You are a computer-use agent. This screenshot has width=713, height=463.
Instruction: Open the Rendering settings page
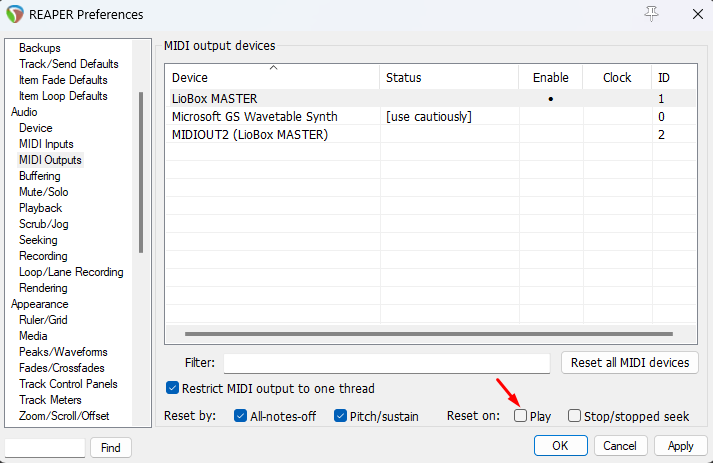coord(43,288)
